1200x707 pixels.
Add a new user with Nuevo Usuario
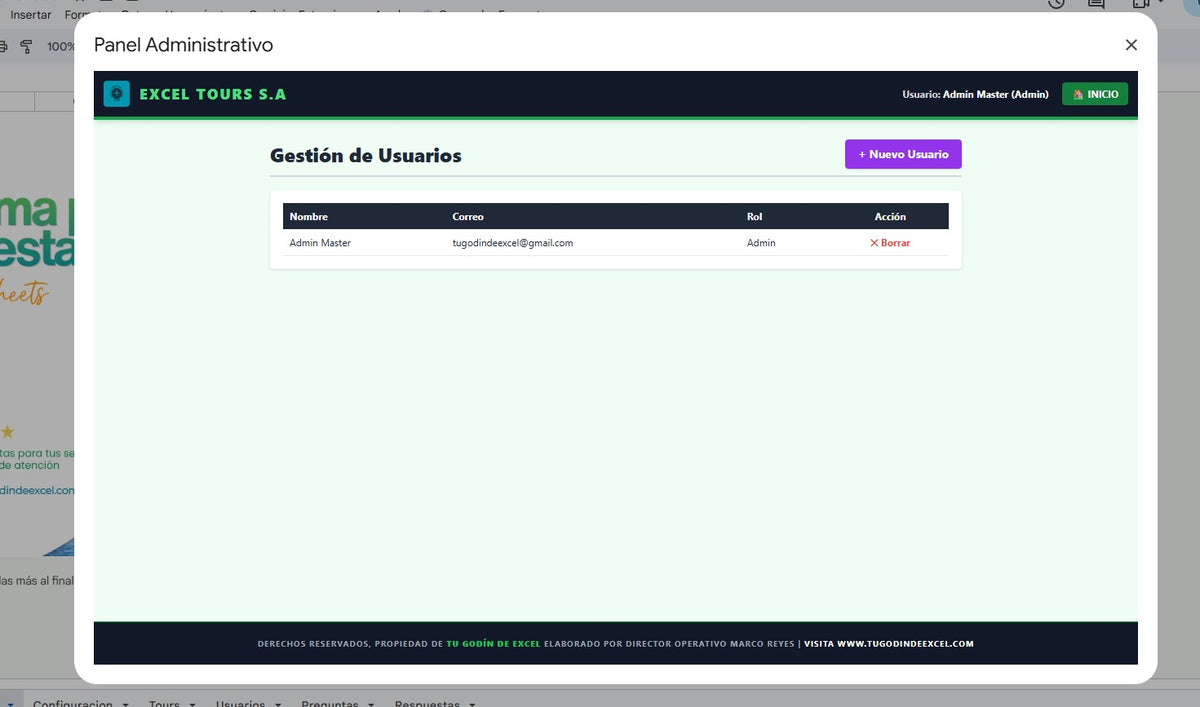click(x=903, y=154)
